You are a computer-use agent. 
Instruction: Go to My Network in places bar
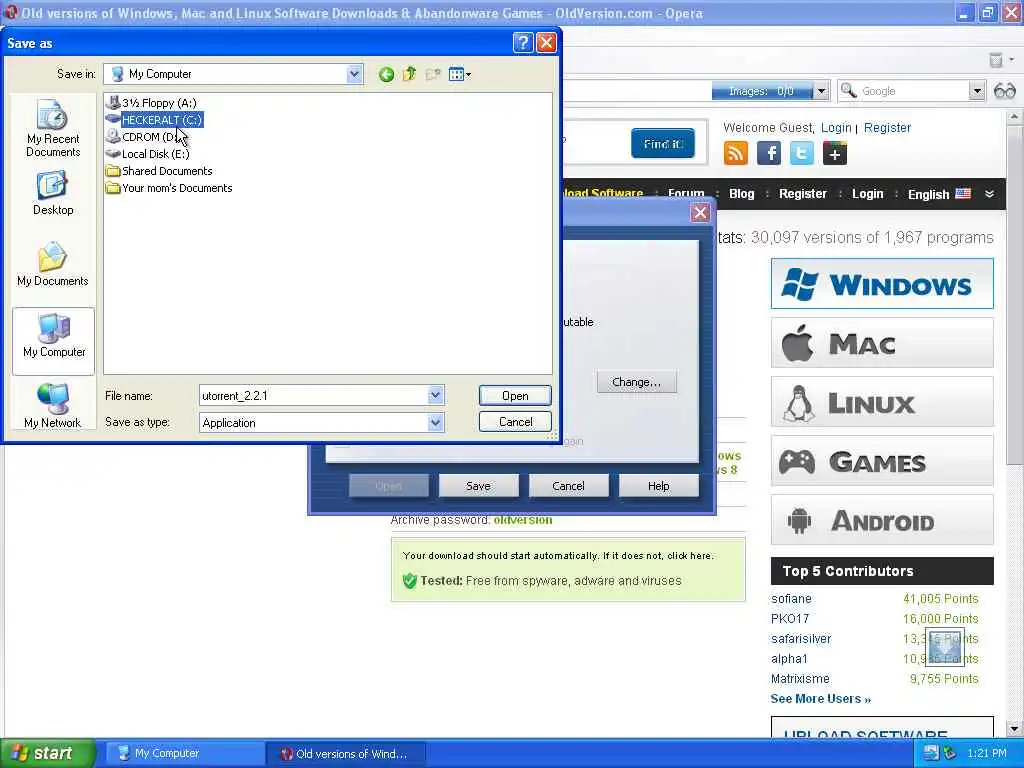(x=53, y=406)
